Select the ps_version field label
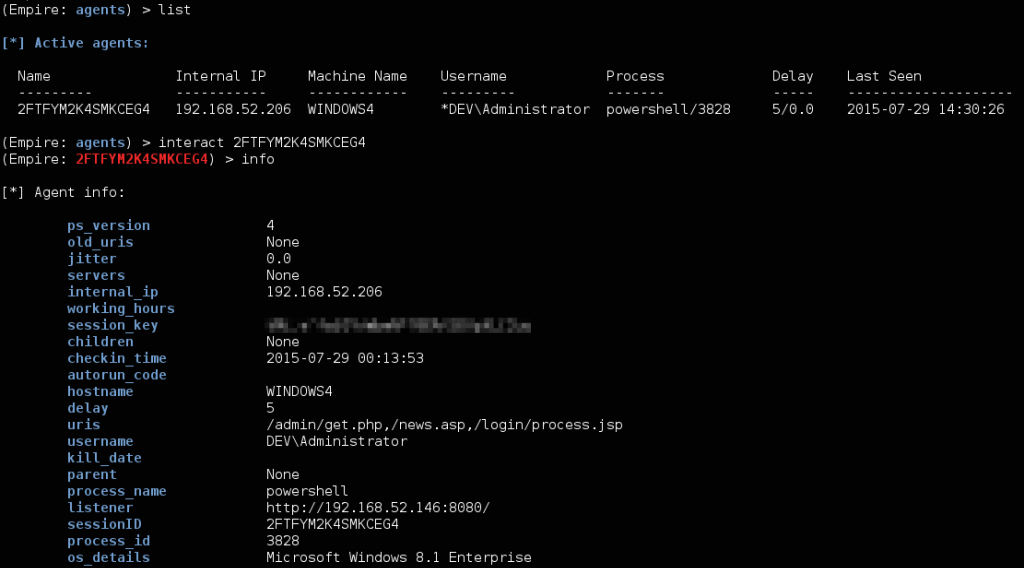1024x568 pixels. pyautogui.click(x=108, y=225)
